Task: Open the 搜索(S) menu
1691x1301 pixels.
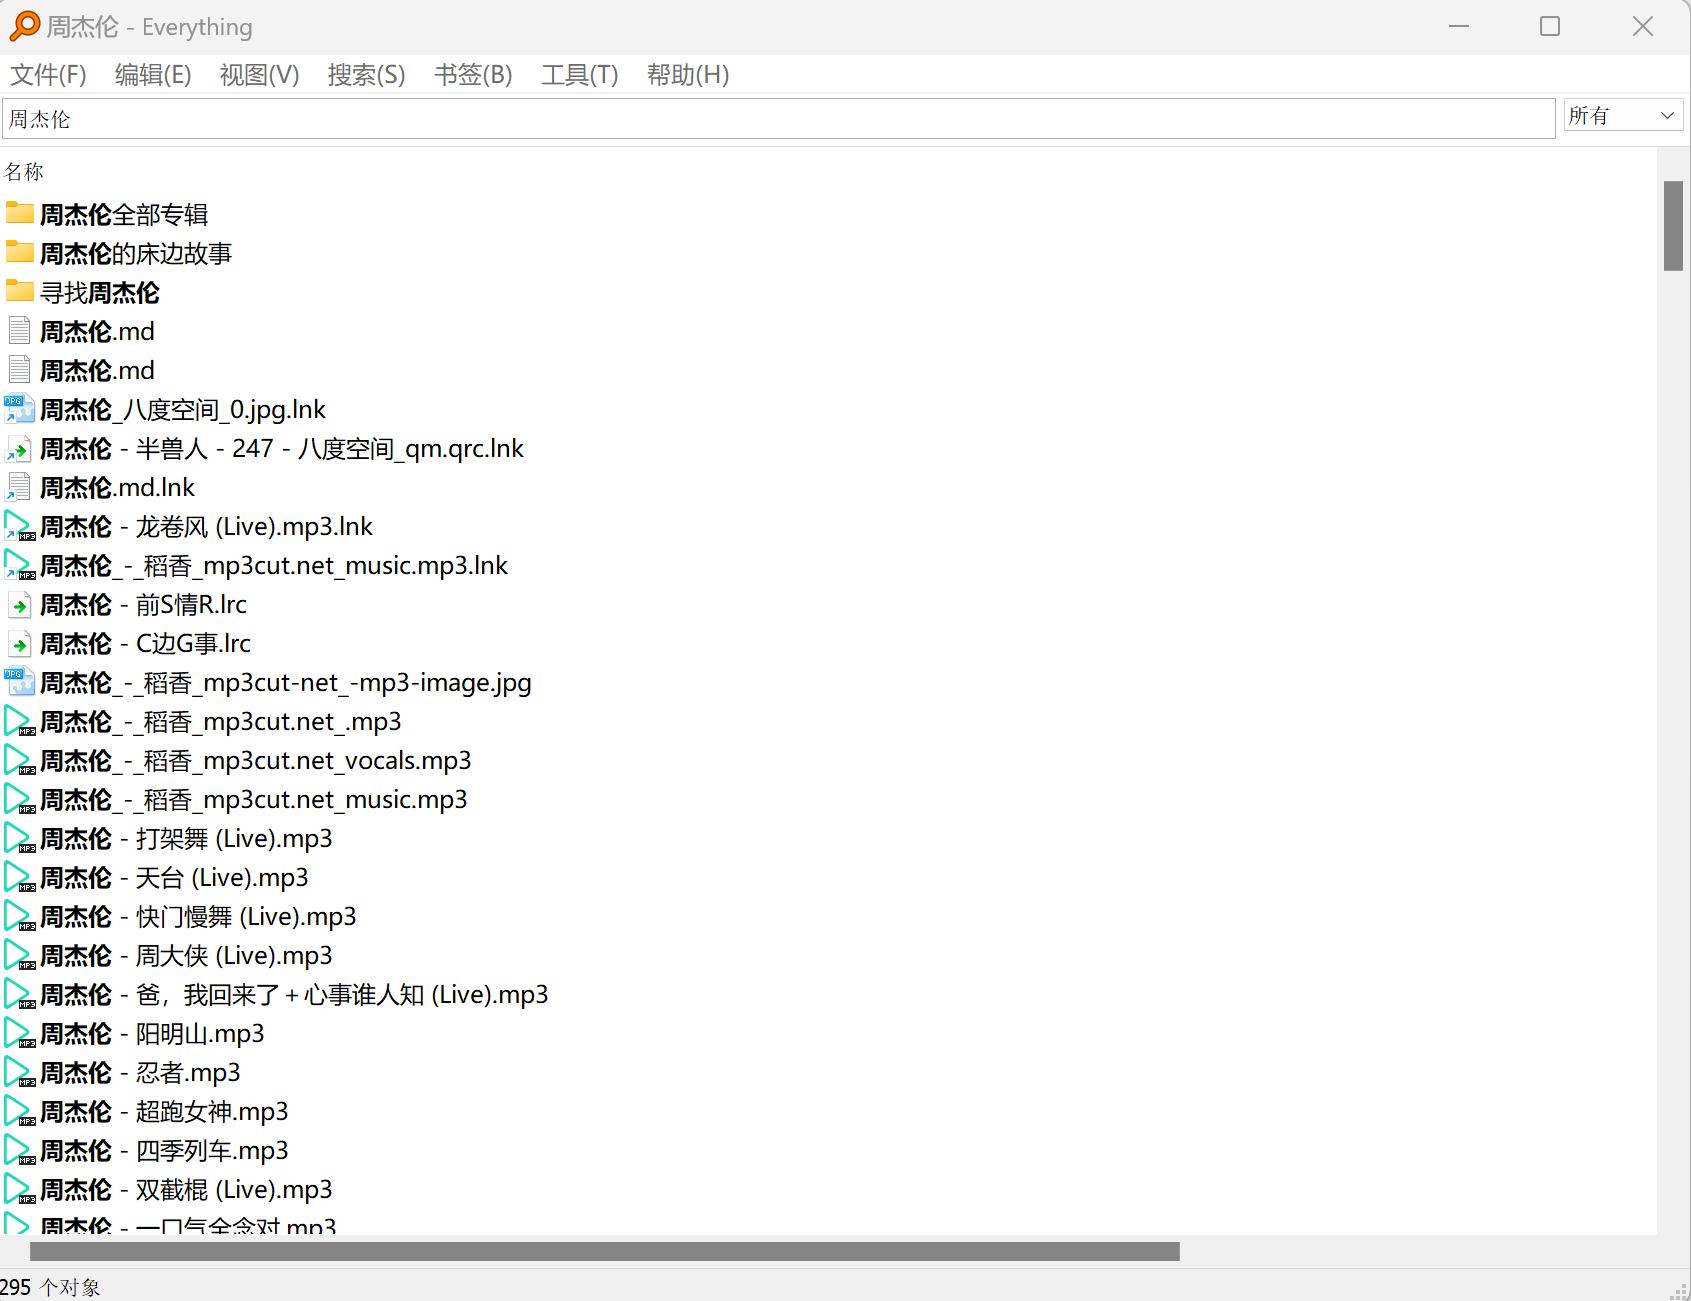Action: pos(366,75)
